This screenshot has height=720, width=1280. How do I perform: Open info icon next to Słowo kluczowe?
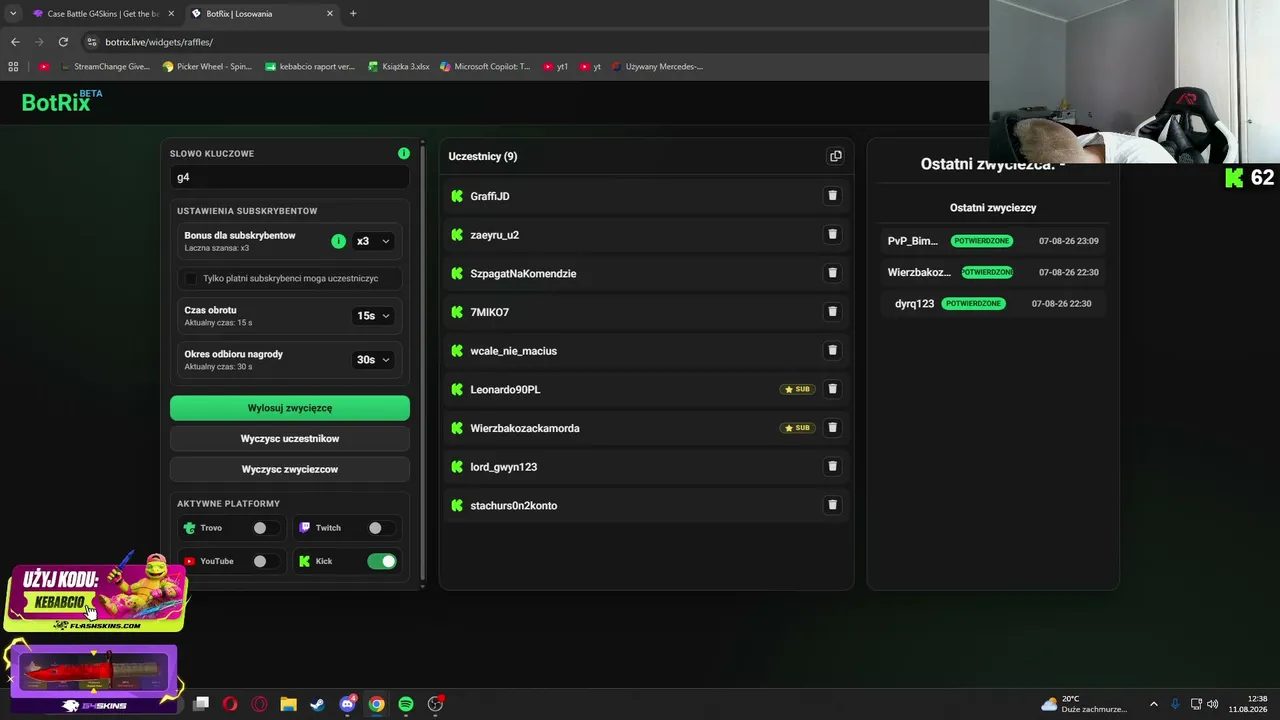click(x=404, y=153)
